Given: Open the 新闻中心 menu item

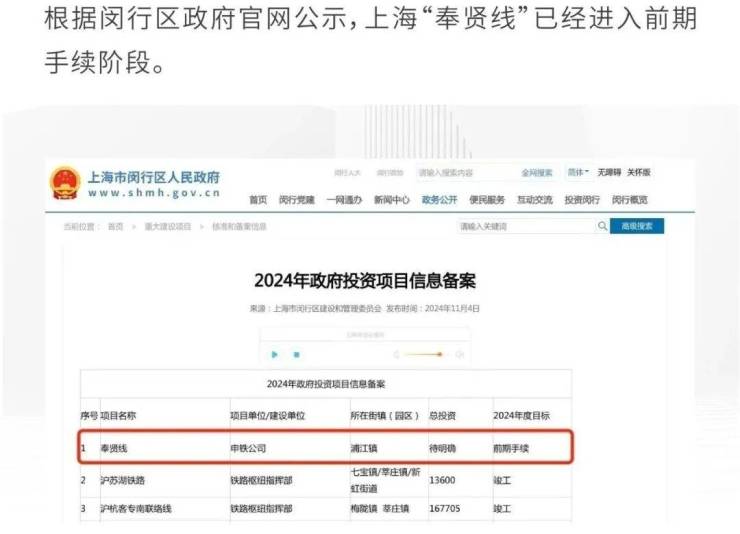Looking at the screenshot, I should pyautogui.click(x=392, y=200).
